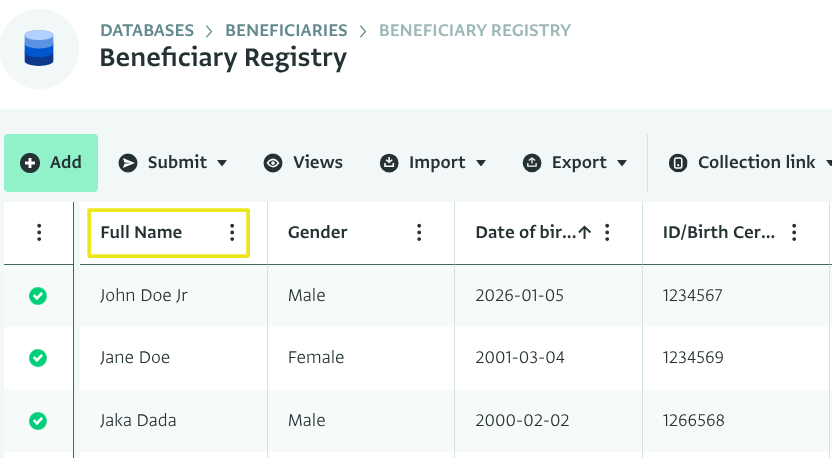Screen dimensions: 832x458
Task: Click the sort arrow on Date of birth
Action: [x=586, y=233]
